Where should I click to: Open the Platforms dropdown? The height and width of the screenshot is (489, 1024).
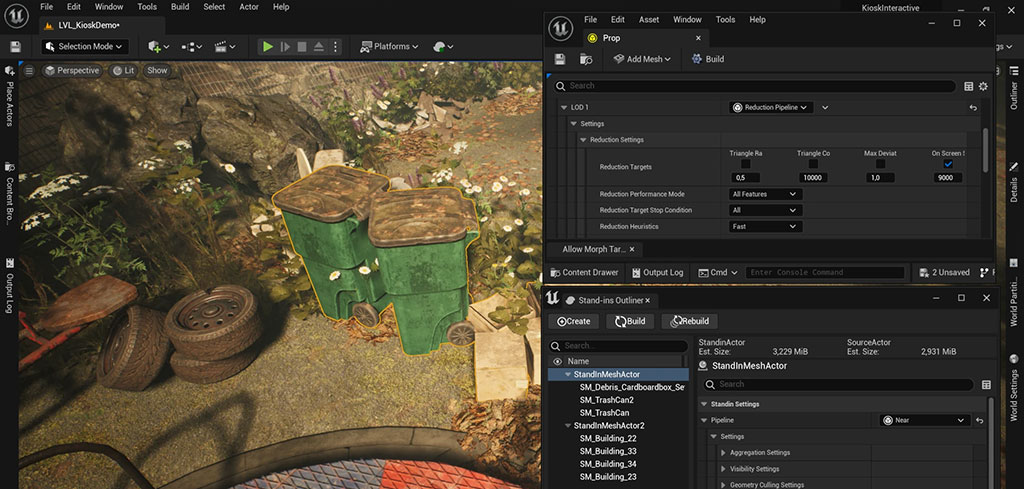(389, 47)
